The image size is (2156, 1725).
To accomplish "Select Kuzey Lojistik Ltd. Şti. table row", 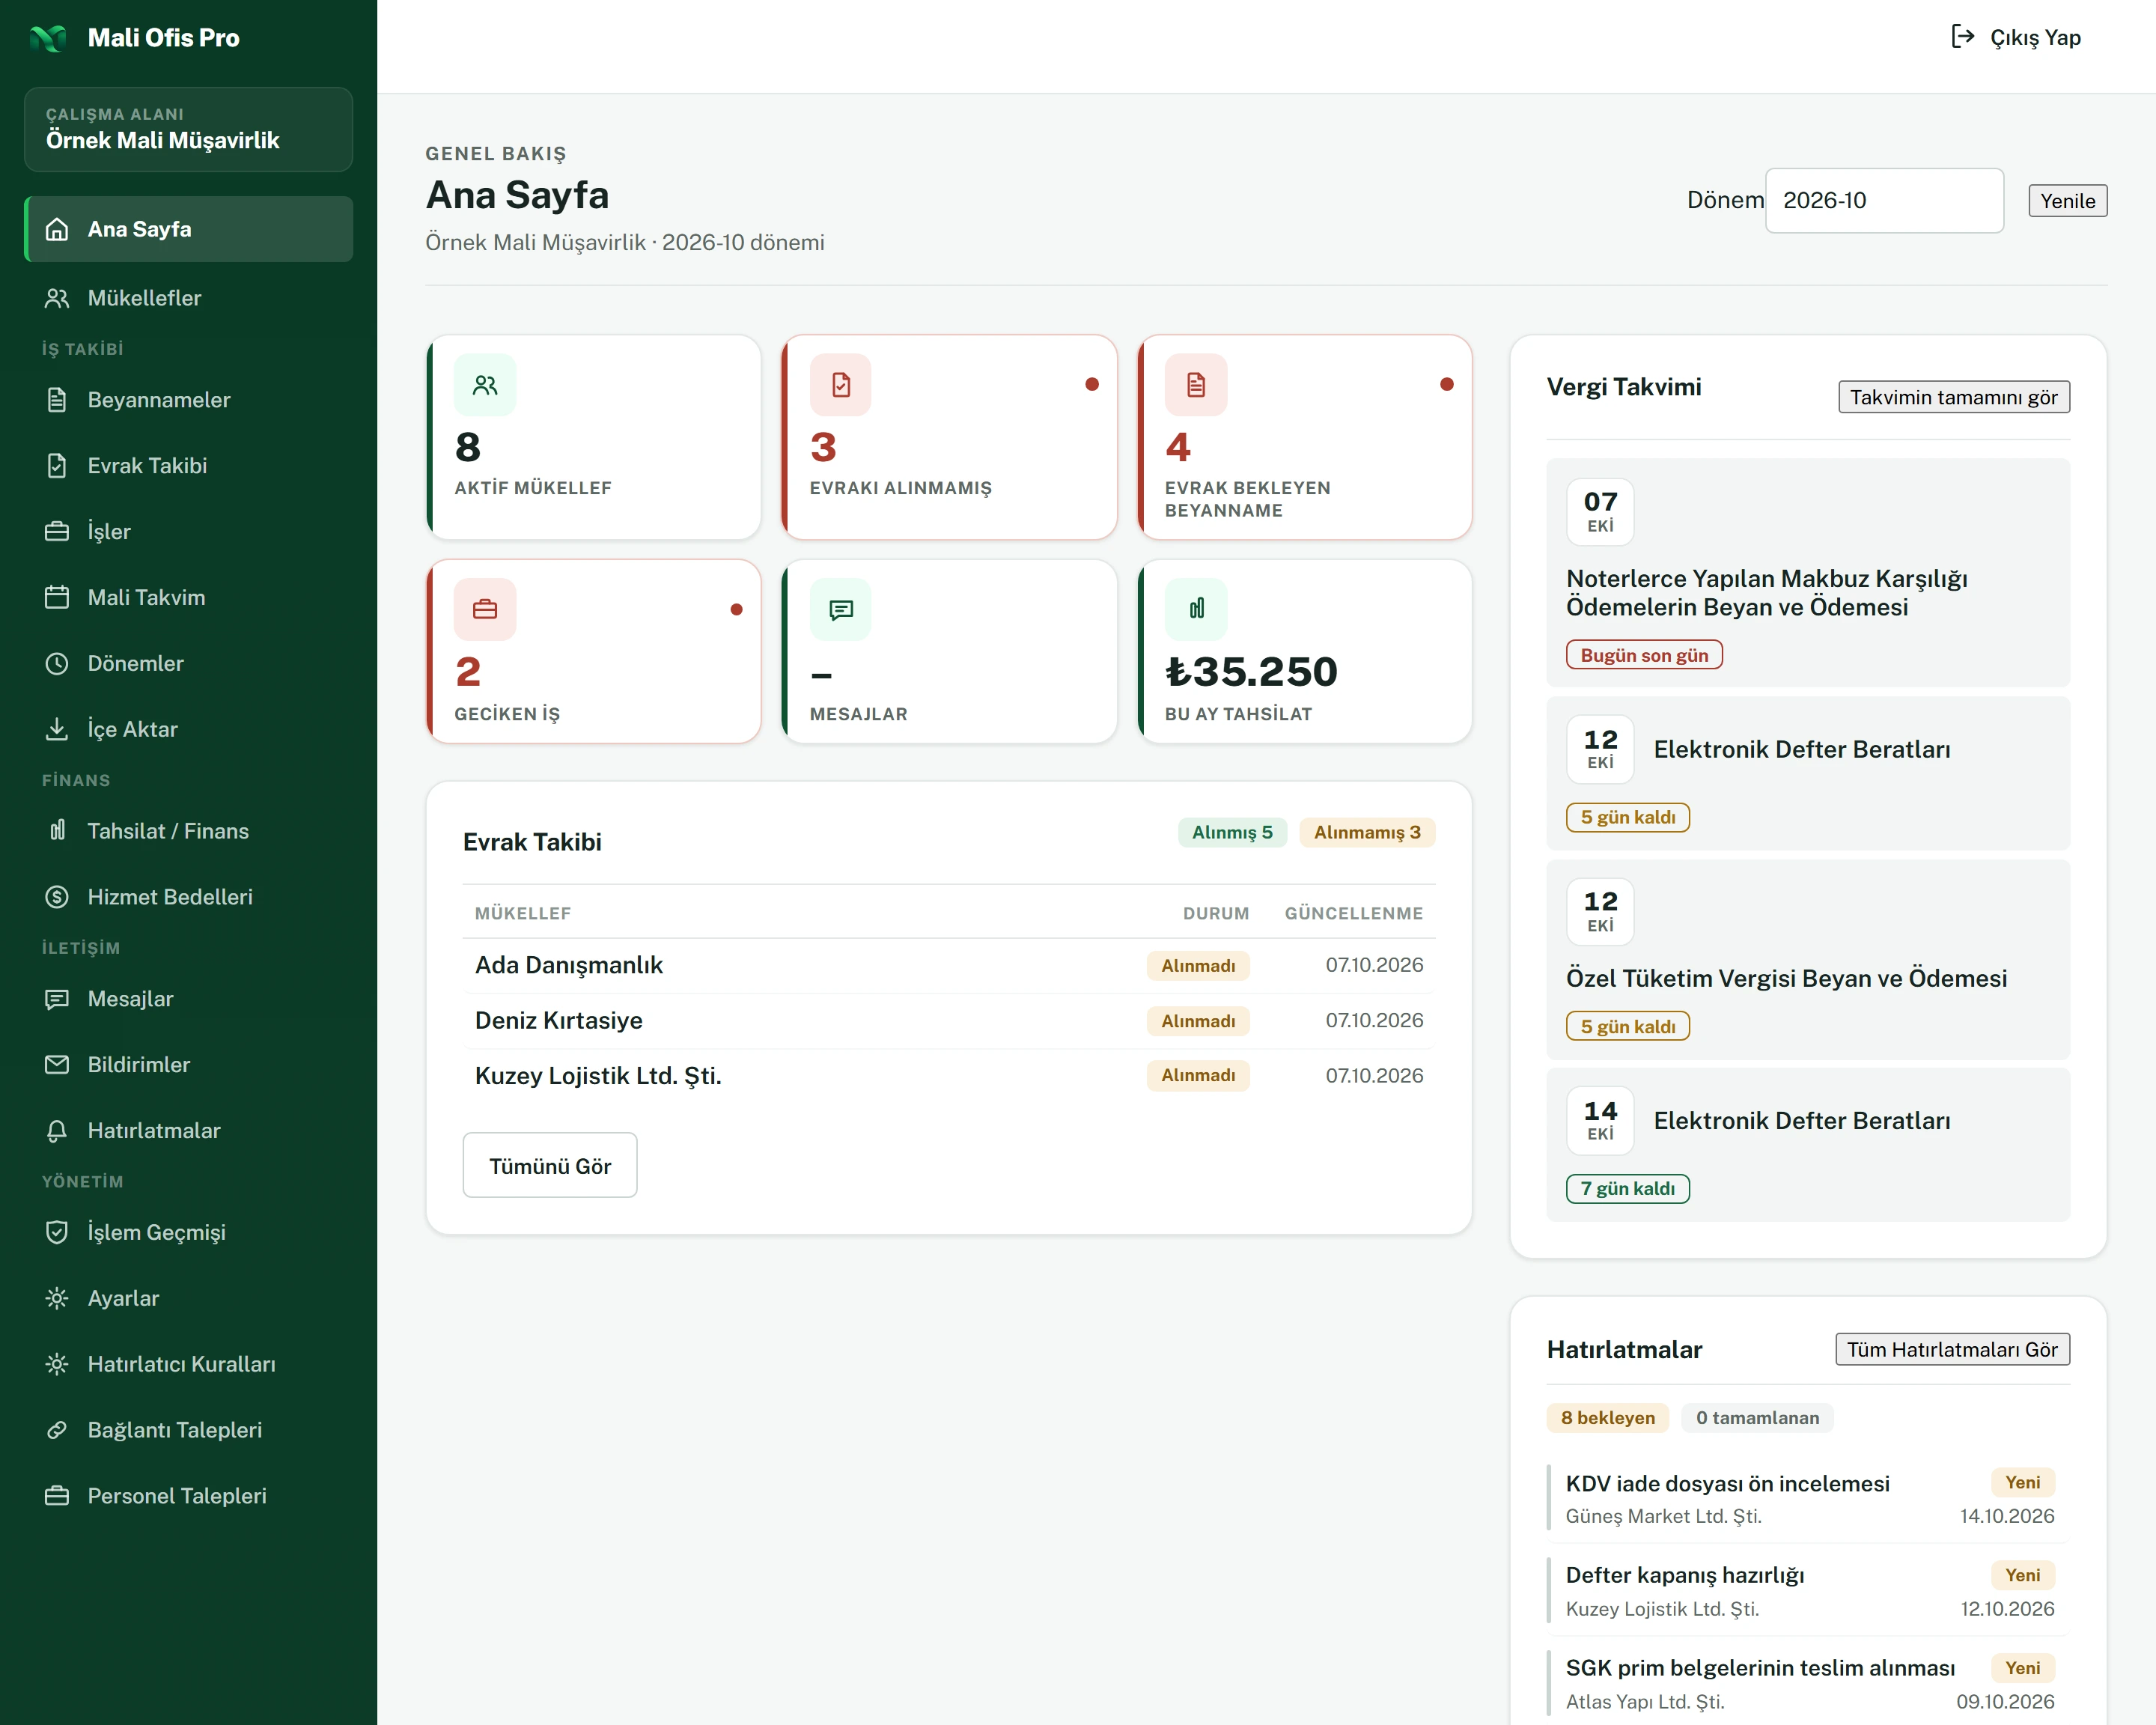I will (x=949, y=1076).
